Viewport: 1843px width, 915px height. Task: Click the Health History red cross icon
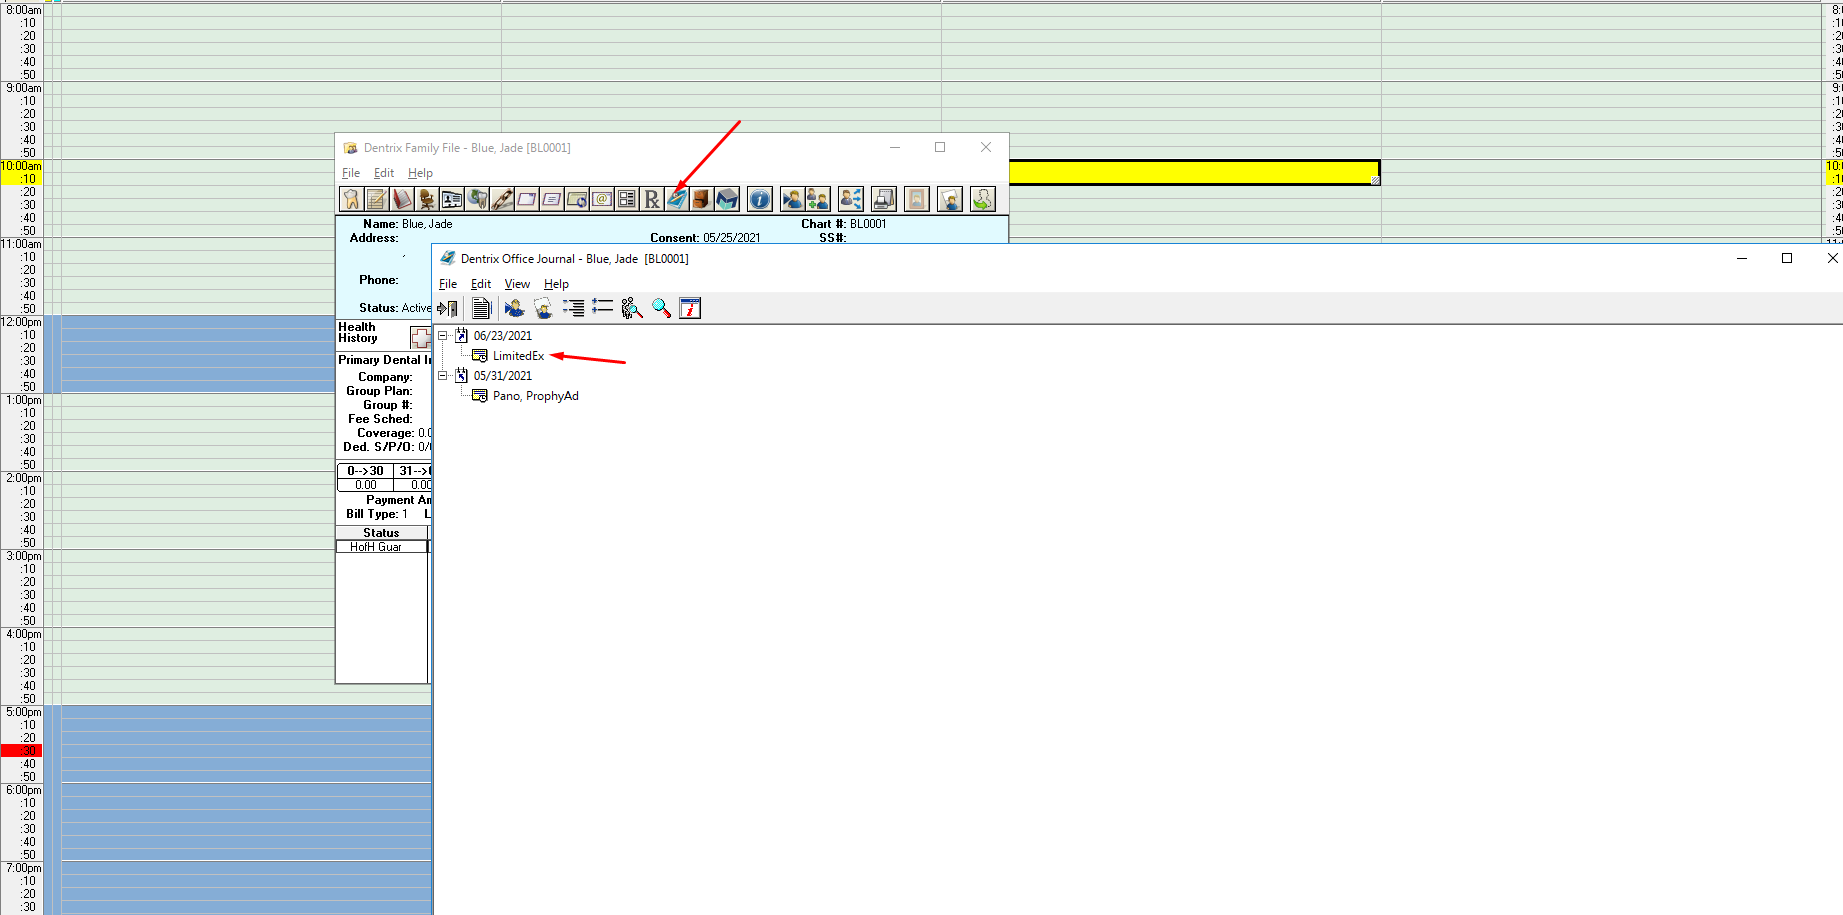click(421, 338)
